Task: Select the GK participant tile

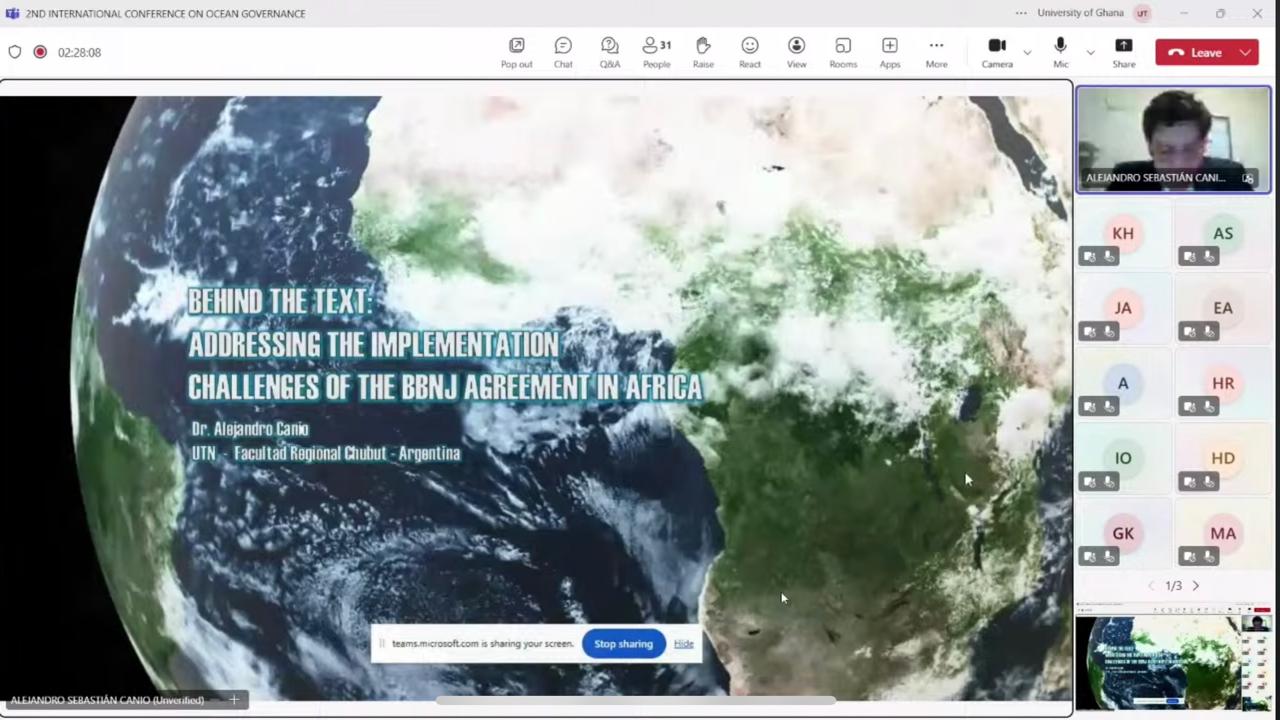Action: [x=1123, y=534]
